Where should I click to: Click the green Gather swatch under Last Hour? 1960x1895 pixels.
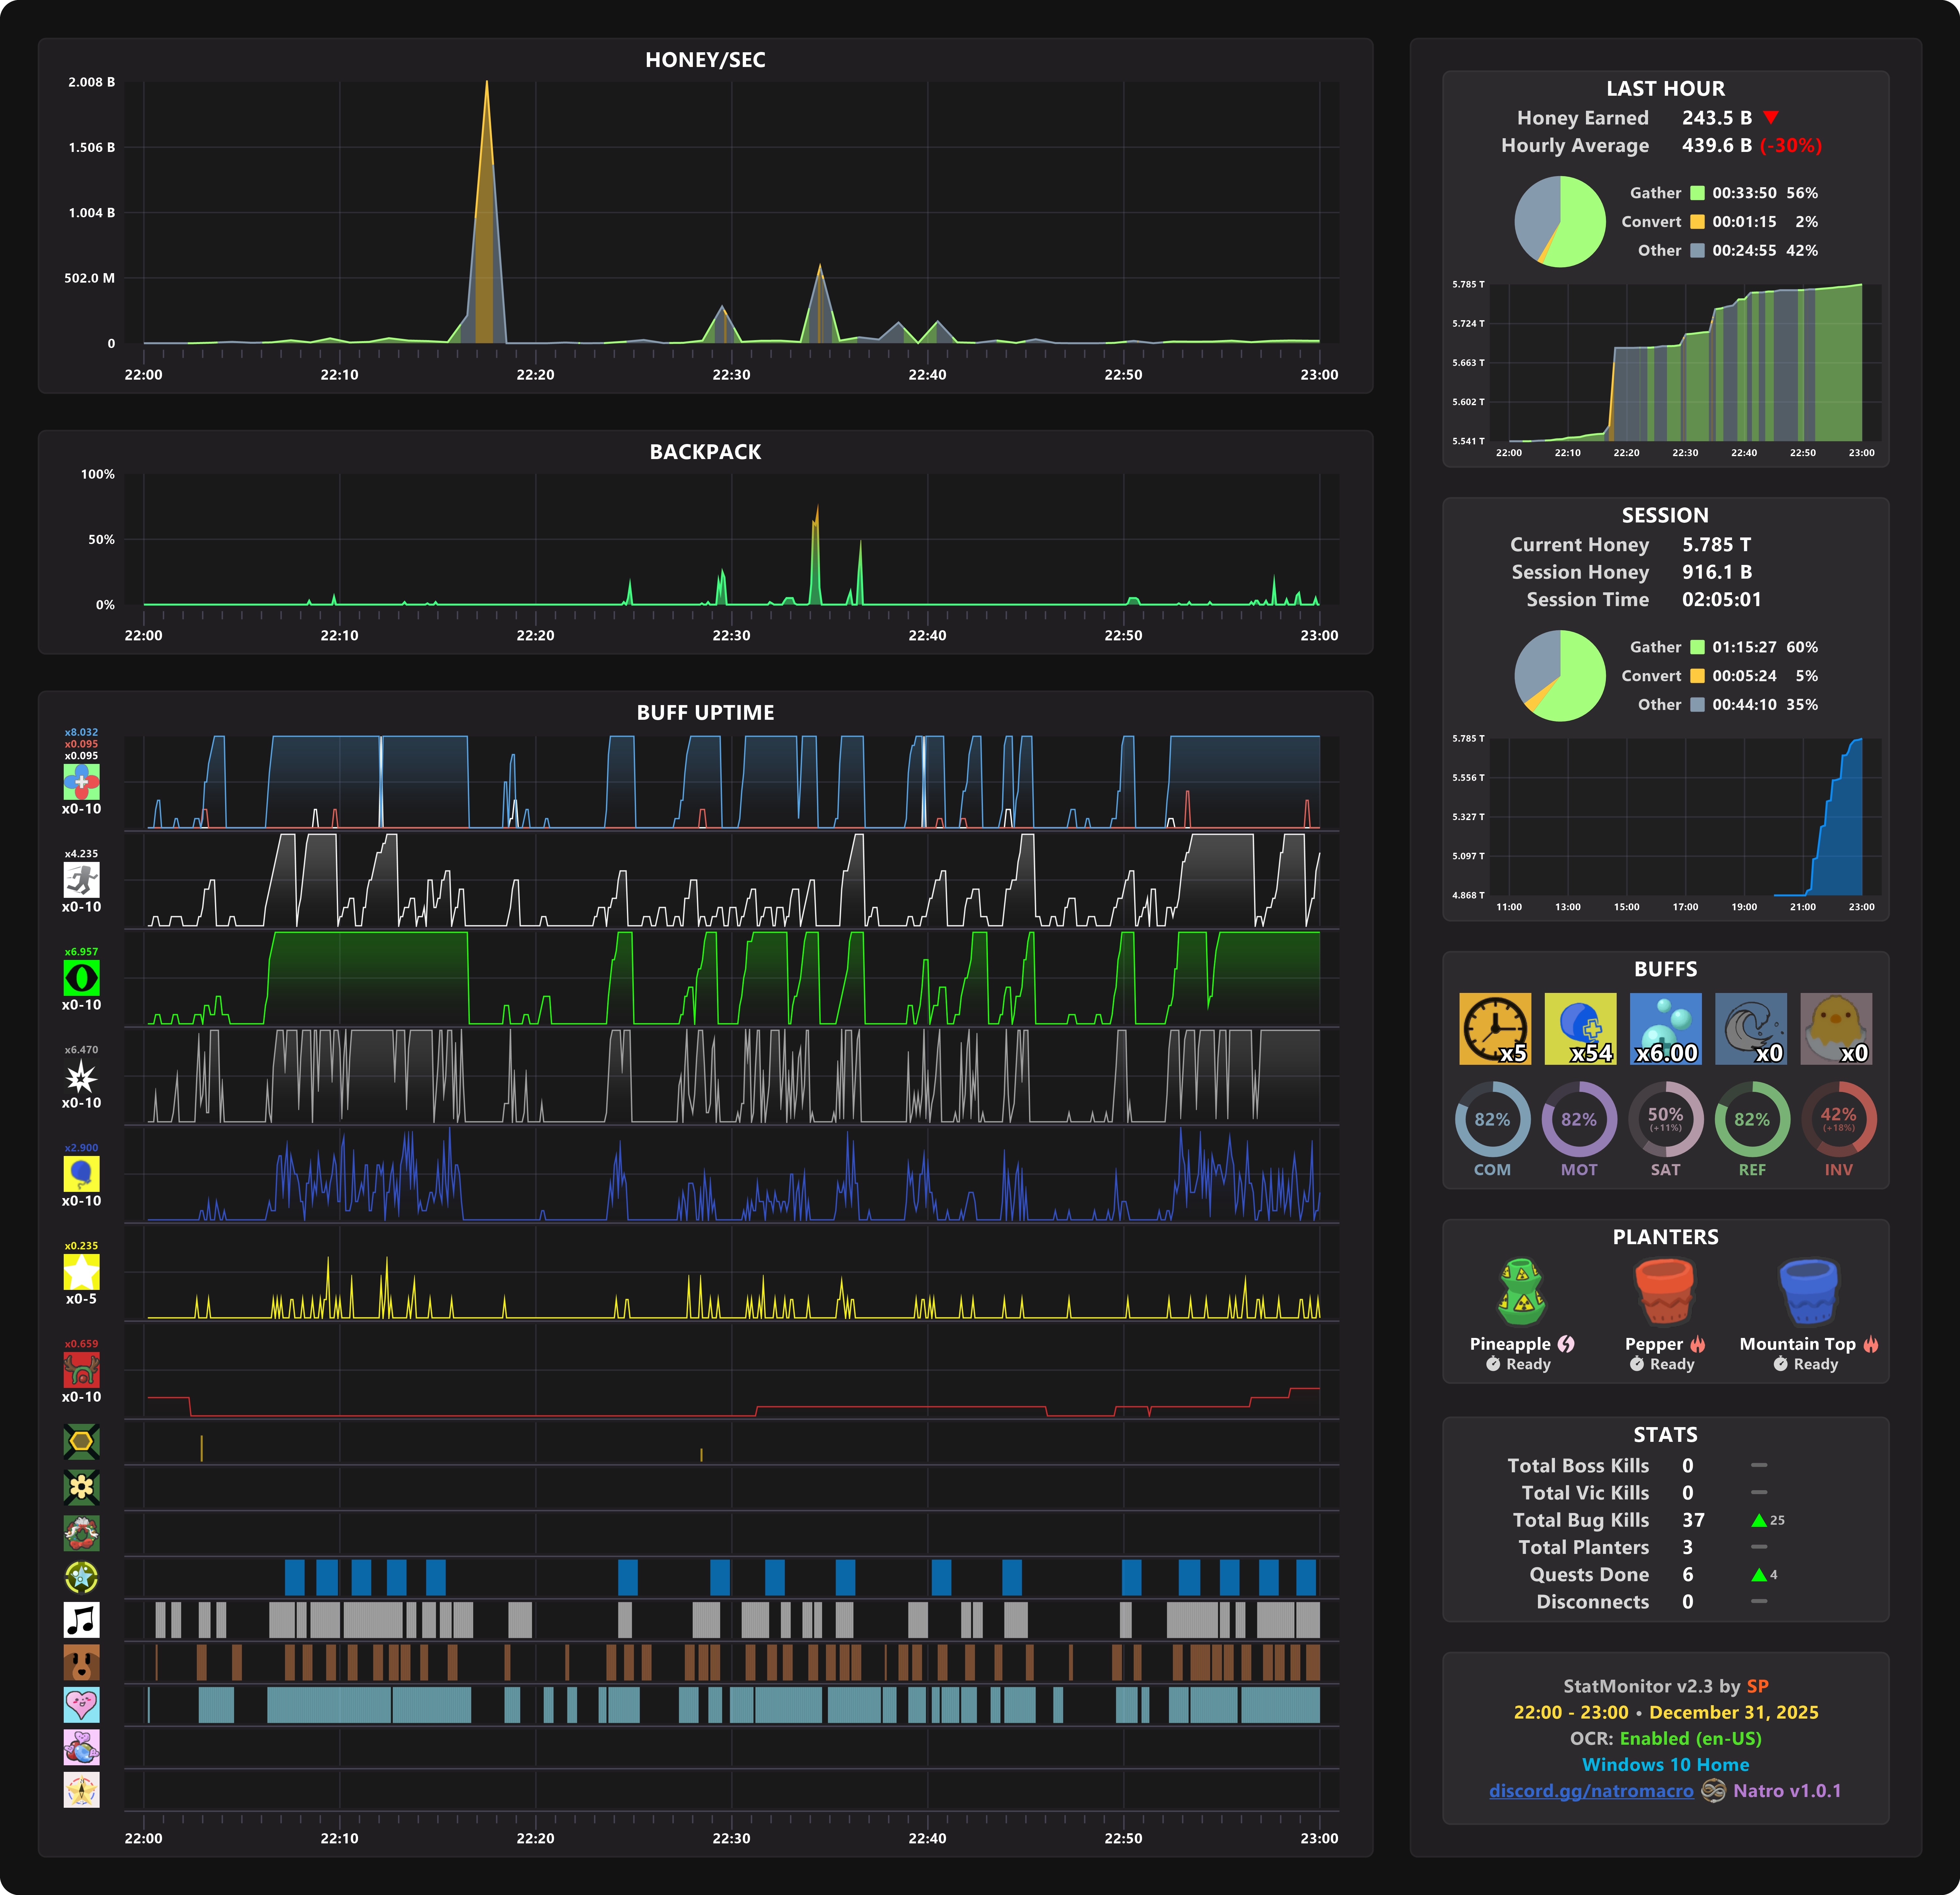coord(1697,193)
